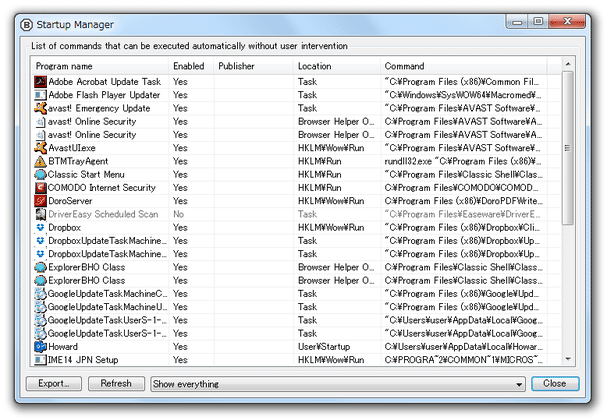Viewport: 607px width, 420px height.
Task: Select the IME14 JPN Setup entry
Action: (x=83, y=360)
